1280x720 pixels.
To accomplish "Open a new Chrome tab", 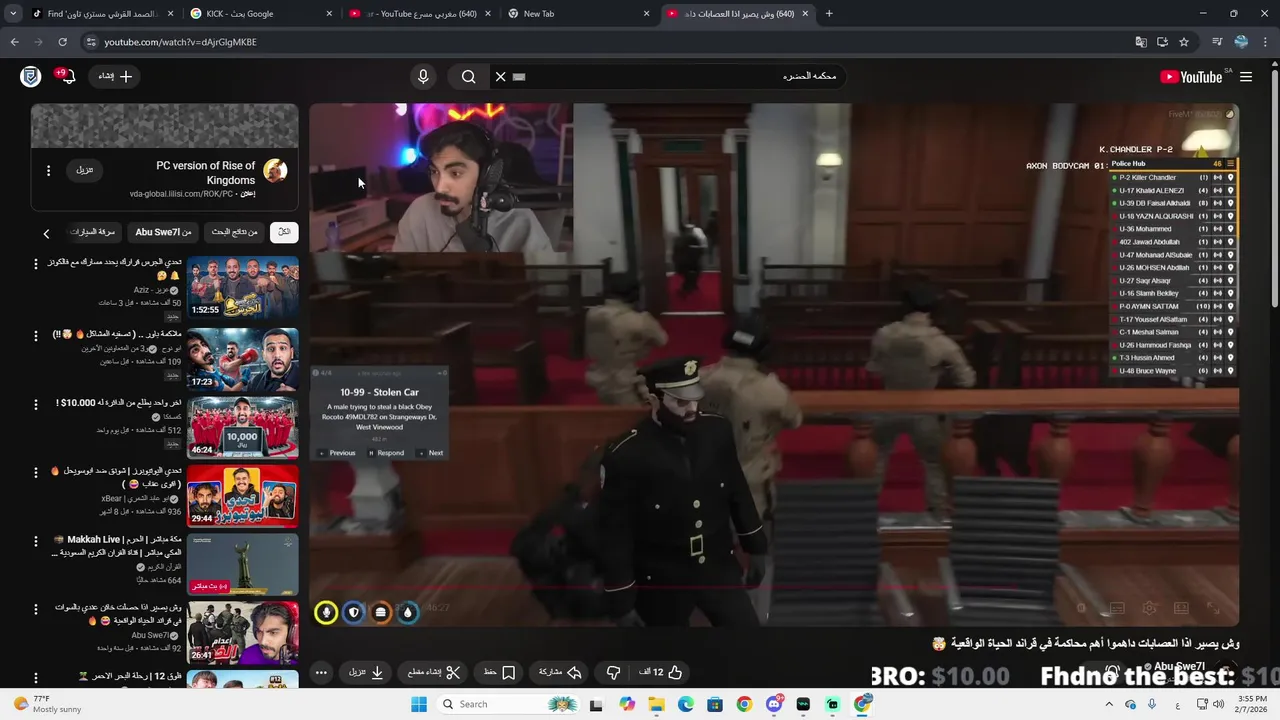I will [x=829, y=14].
